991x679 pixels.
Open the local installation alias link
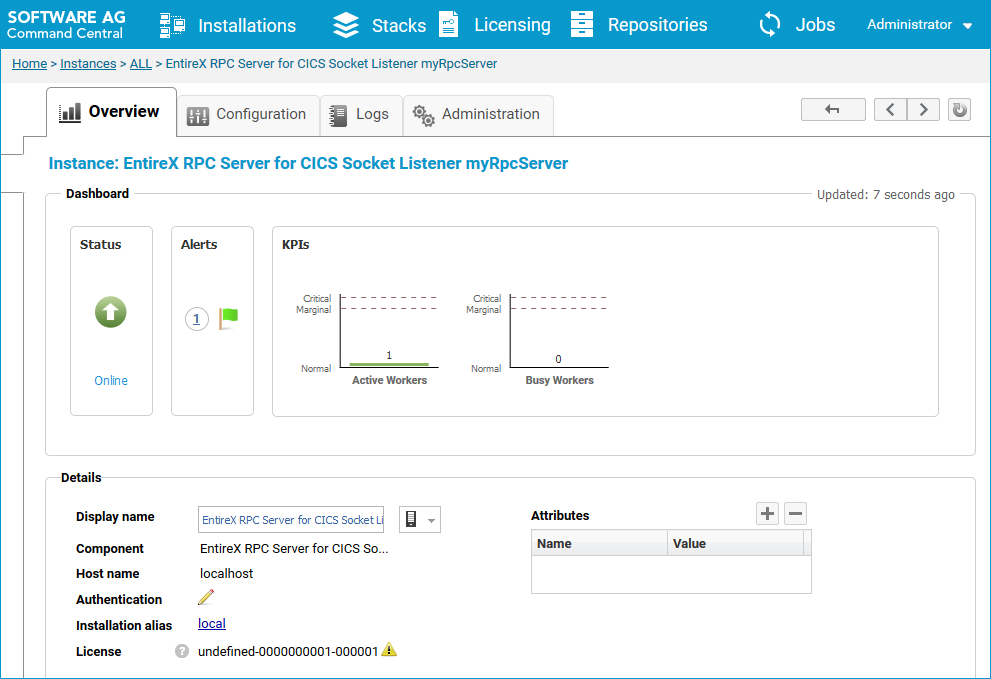click(x=212, y=624)
